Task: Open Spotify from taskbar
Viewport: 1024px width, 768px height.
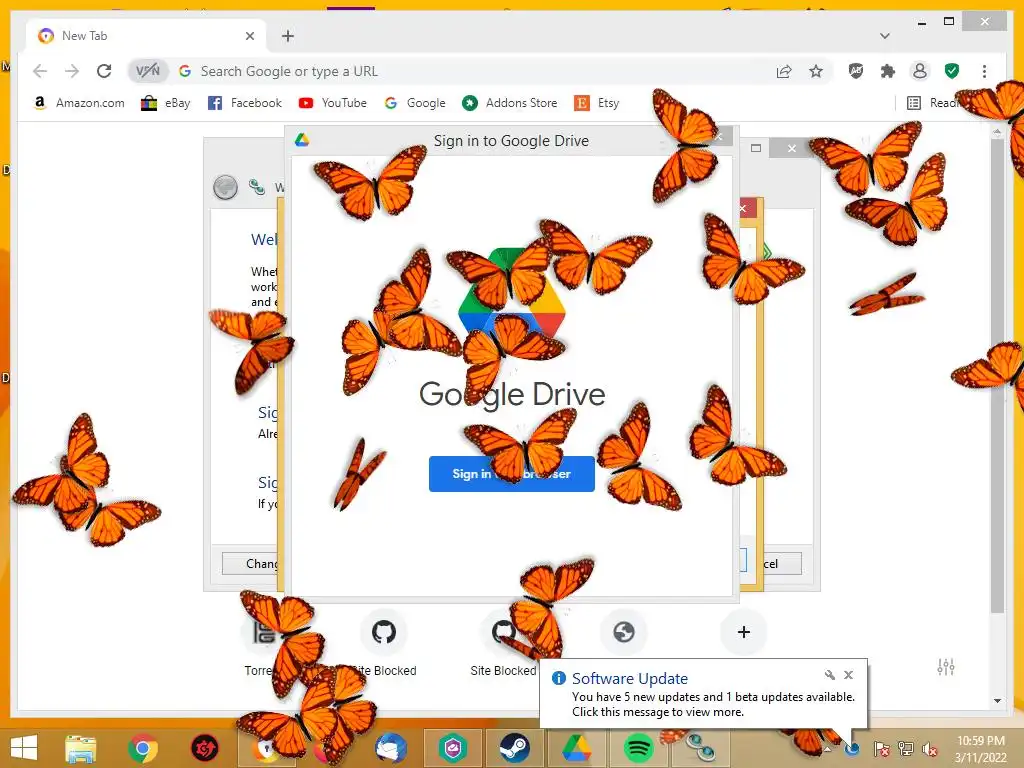Action: (x=638, y=748)
